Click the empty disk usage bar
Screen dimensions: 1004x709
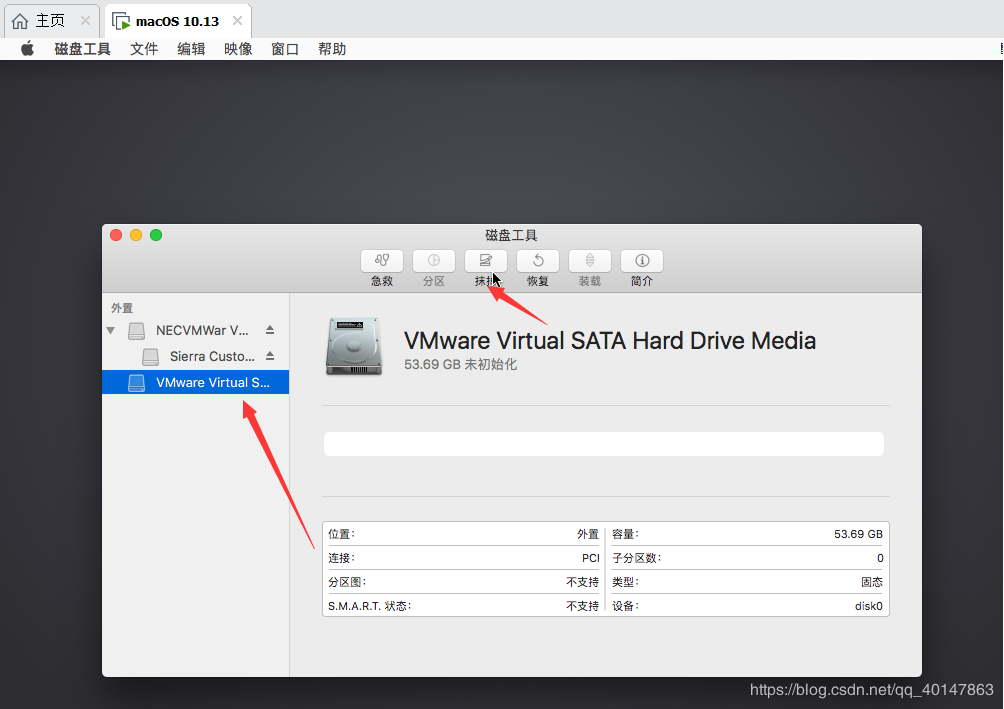pyautogui.click(x=603, y=444)
